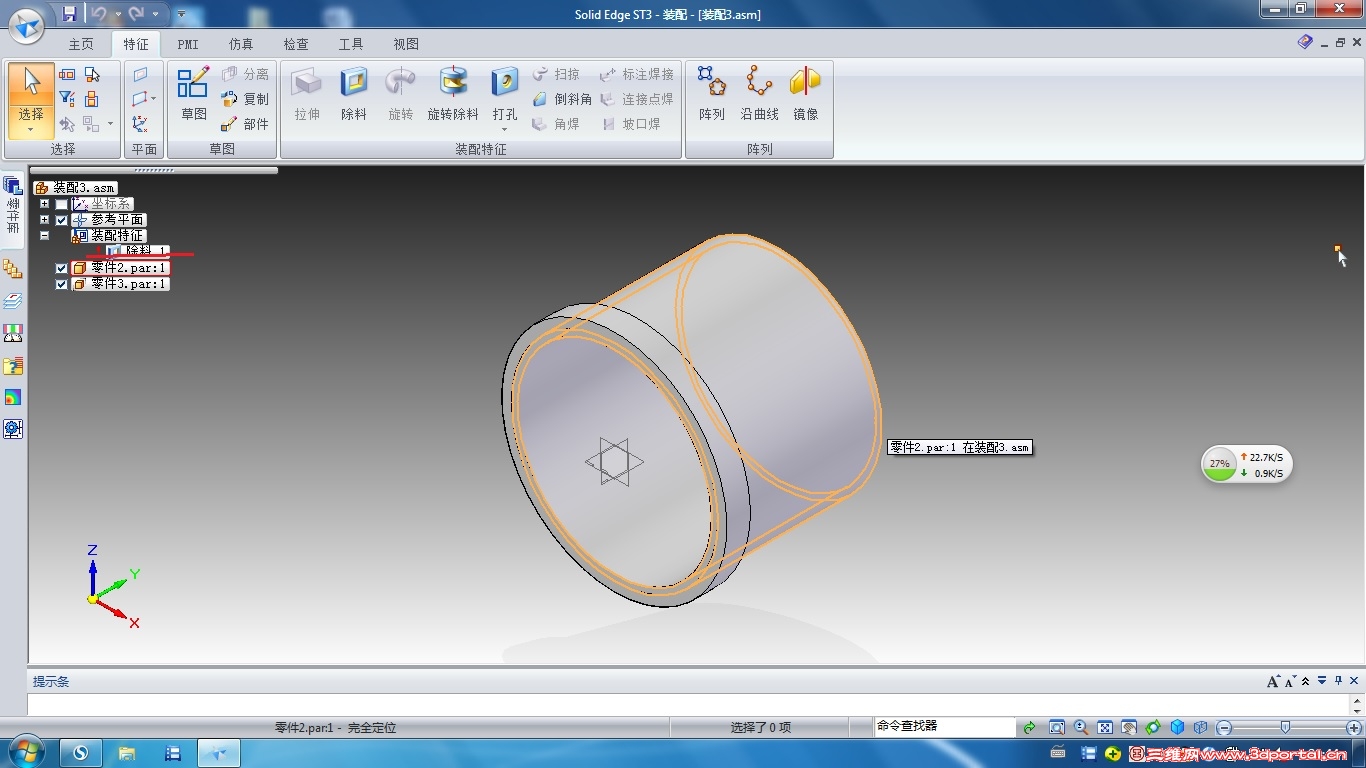This screenshot has height=768, width=1366.
Task: Undo the last action
Action: 98,14
